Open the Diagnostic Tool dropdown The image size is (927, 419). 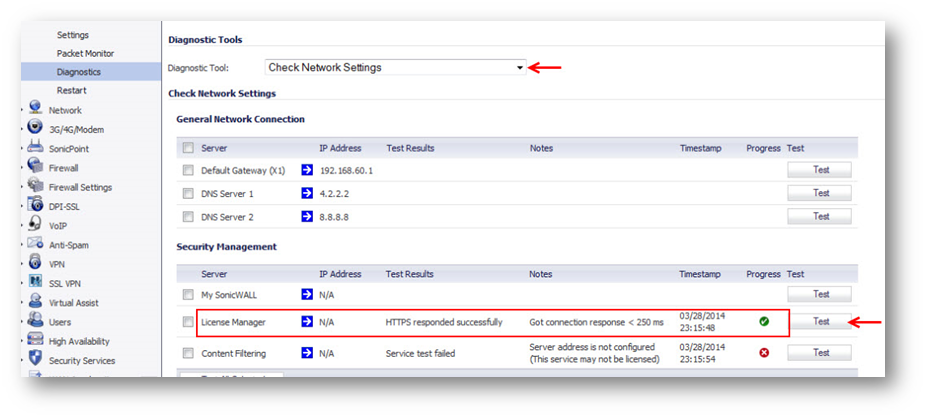click(x=396, y=68)
